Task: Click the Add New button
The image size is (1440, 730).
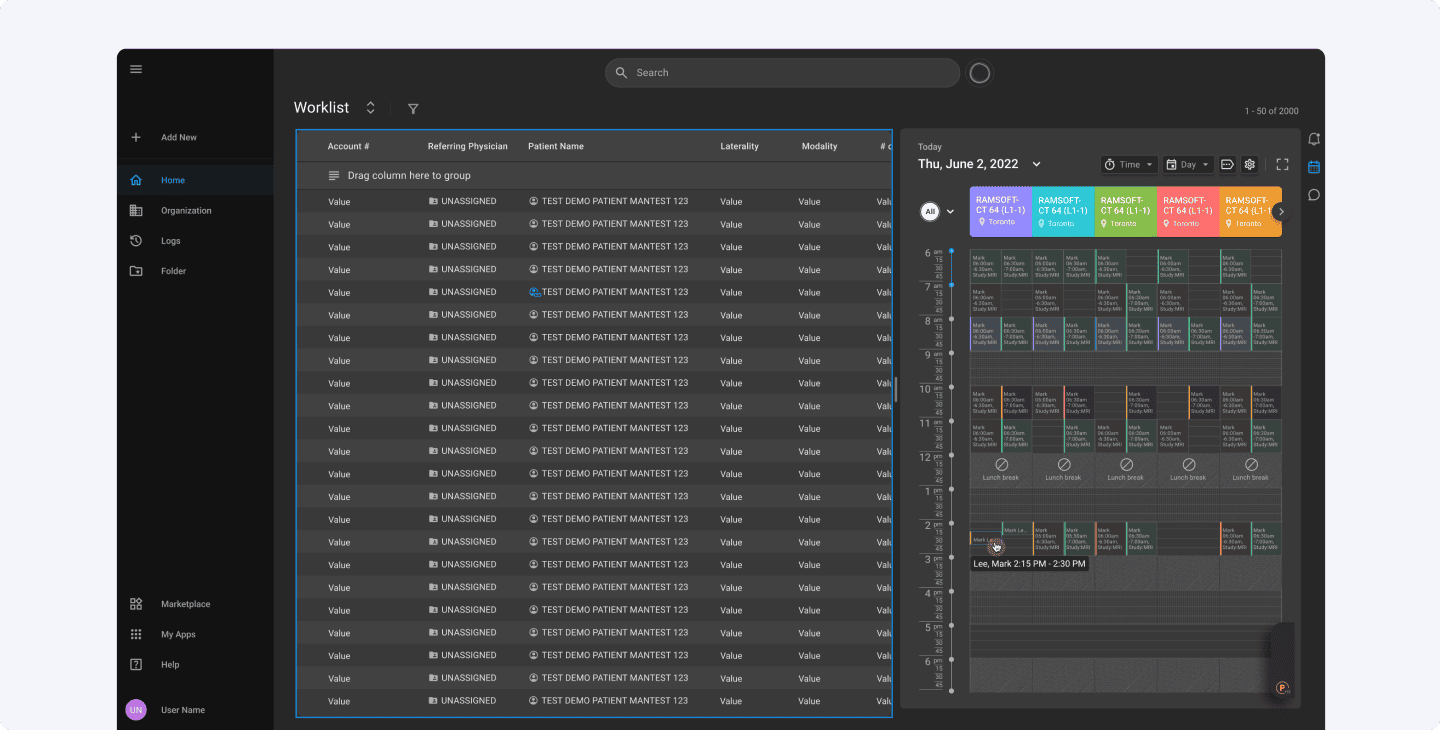Action: click(178, 138)
